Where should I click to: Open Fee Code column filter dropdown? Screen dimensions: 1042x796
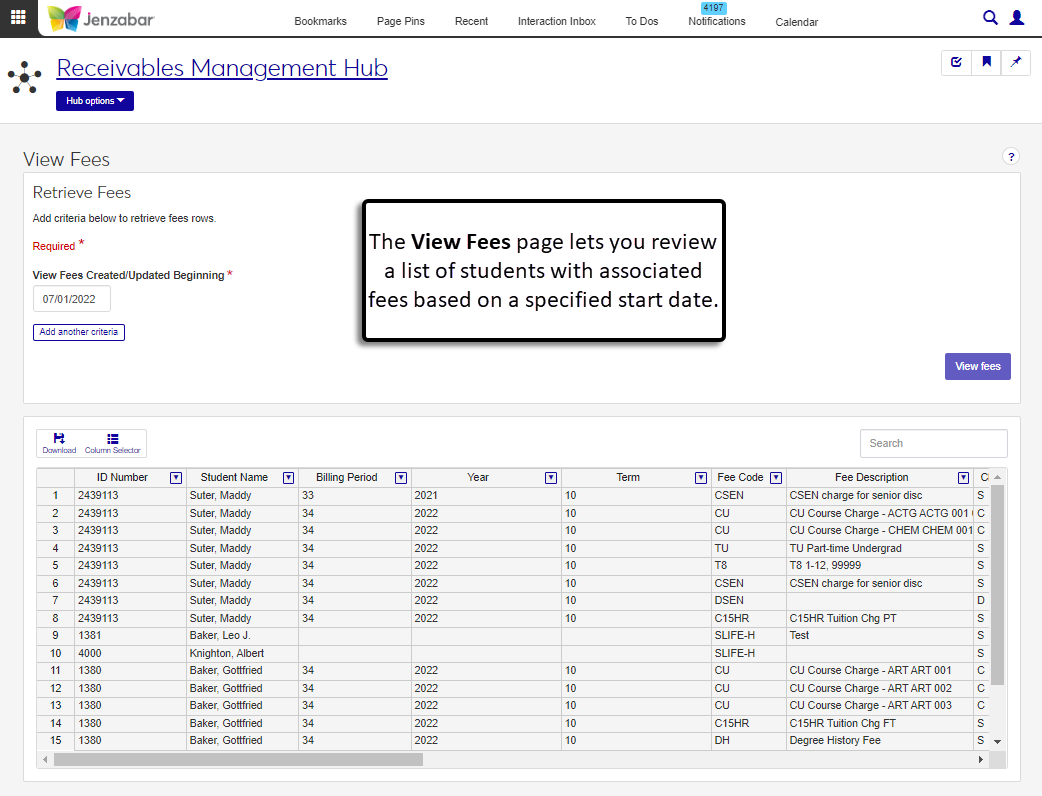click(x=776, y=478)
